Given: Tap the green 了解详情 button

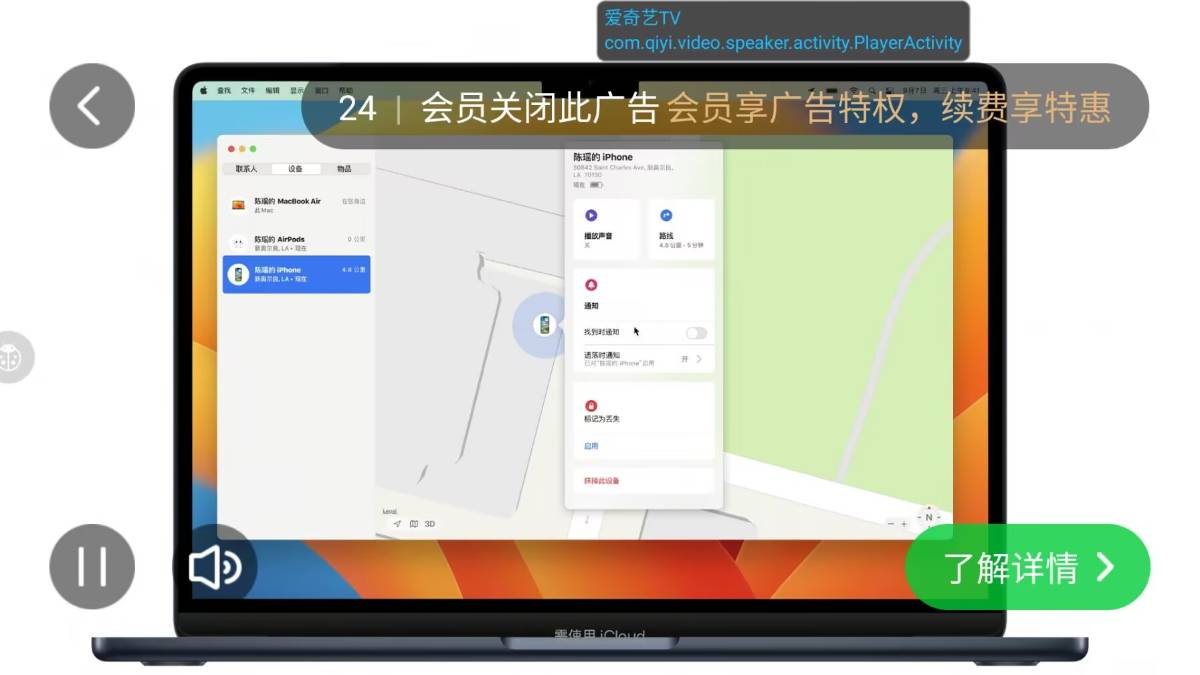Looking at the screenshot, I should tap(1028, 567).
